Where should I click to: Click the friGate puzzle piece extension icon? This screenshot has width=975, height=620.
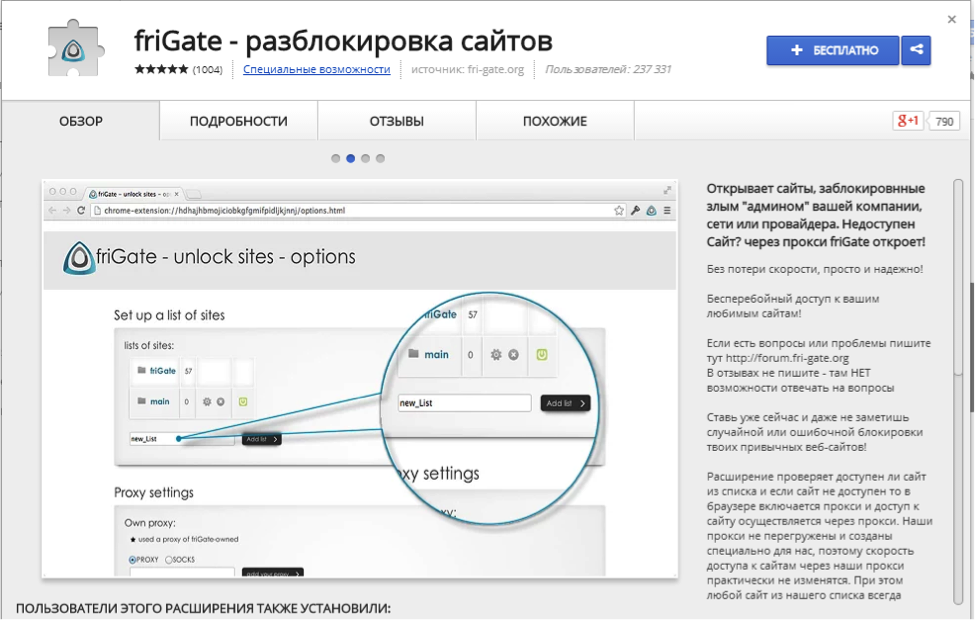[x=75, y=49]
